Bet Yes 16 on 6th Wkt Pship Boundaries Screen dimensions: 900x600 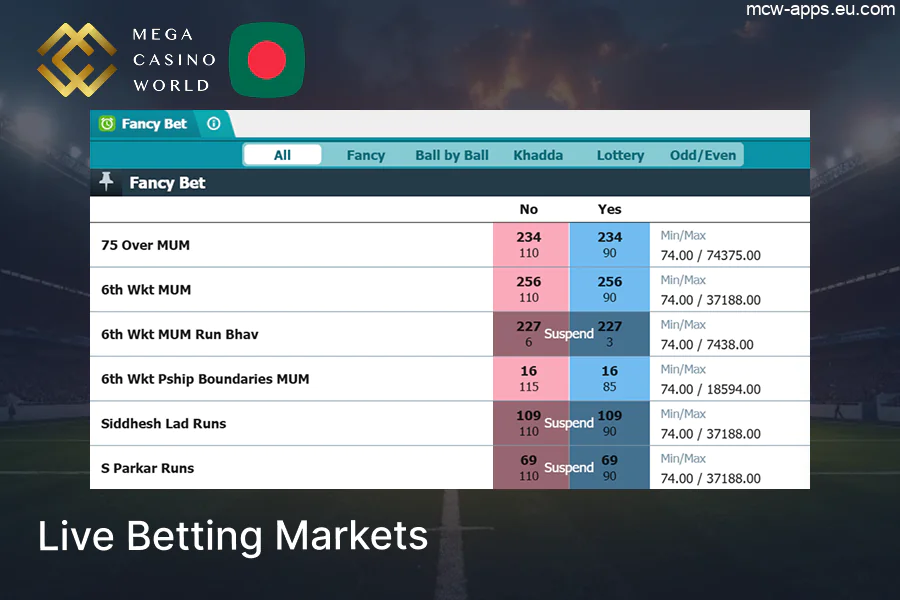click(610, 379)
